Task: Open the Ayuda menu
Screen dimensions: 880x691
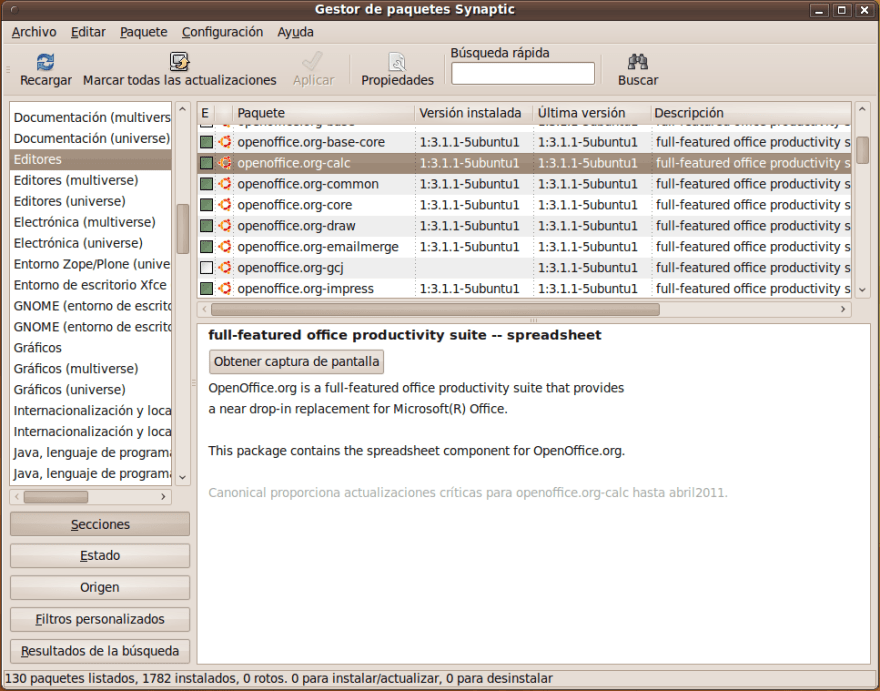Action: click(295, 32)
